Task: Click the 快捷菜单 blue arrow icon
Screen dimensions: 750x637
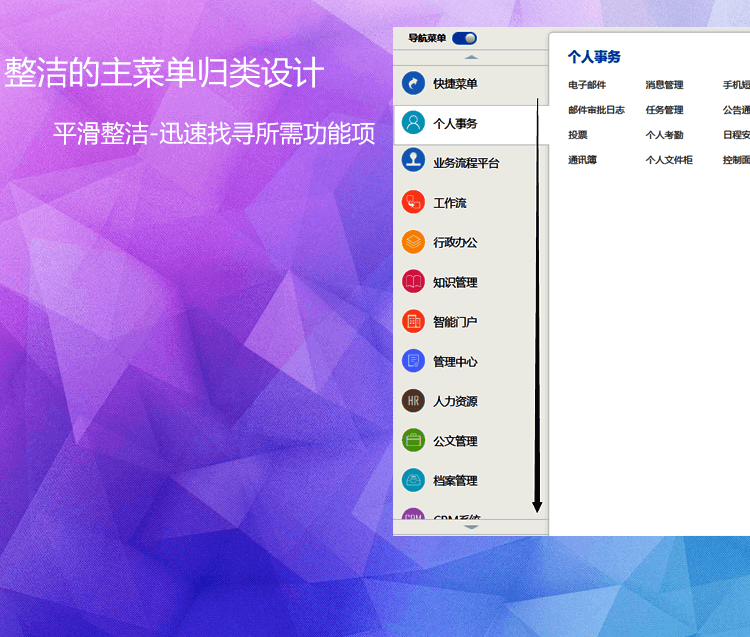Action: [x=413, y=83]
